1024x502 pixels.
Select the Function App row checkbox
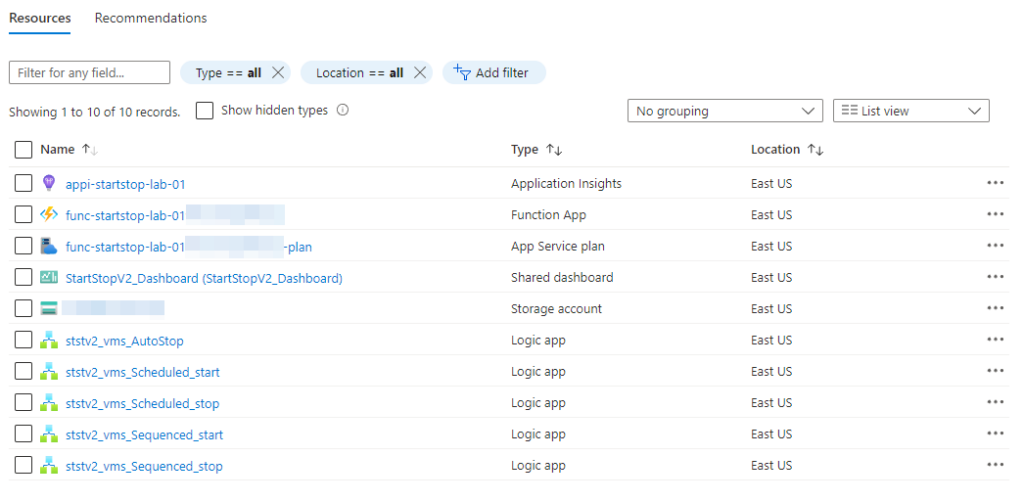click(23, 214)
